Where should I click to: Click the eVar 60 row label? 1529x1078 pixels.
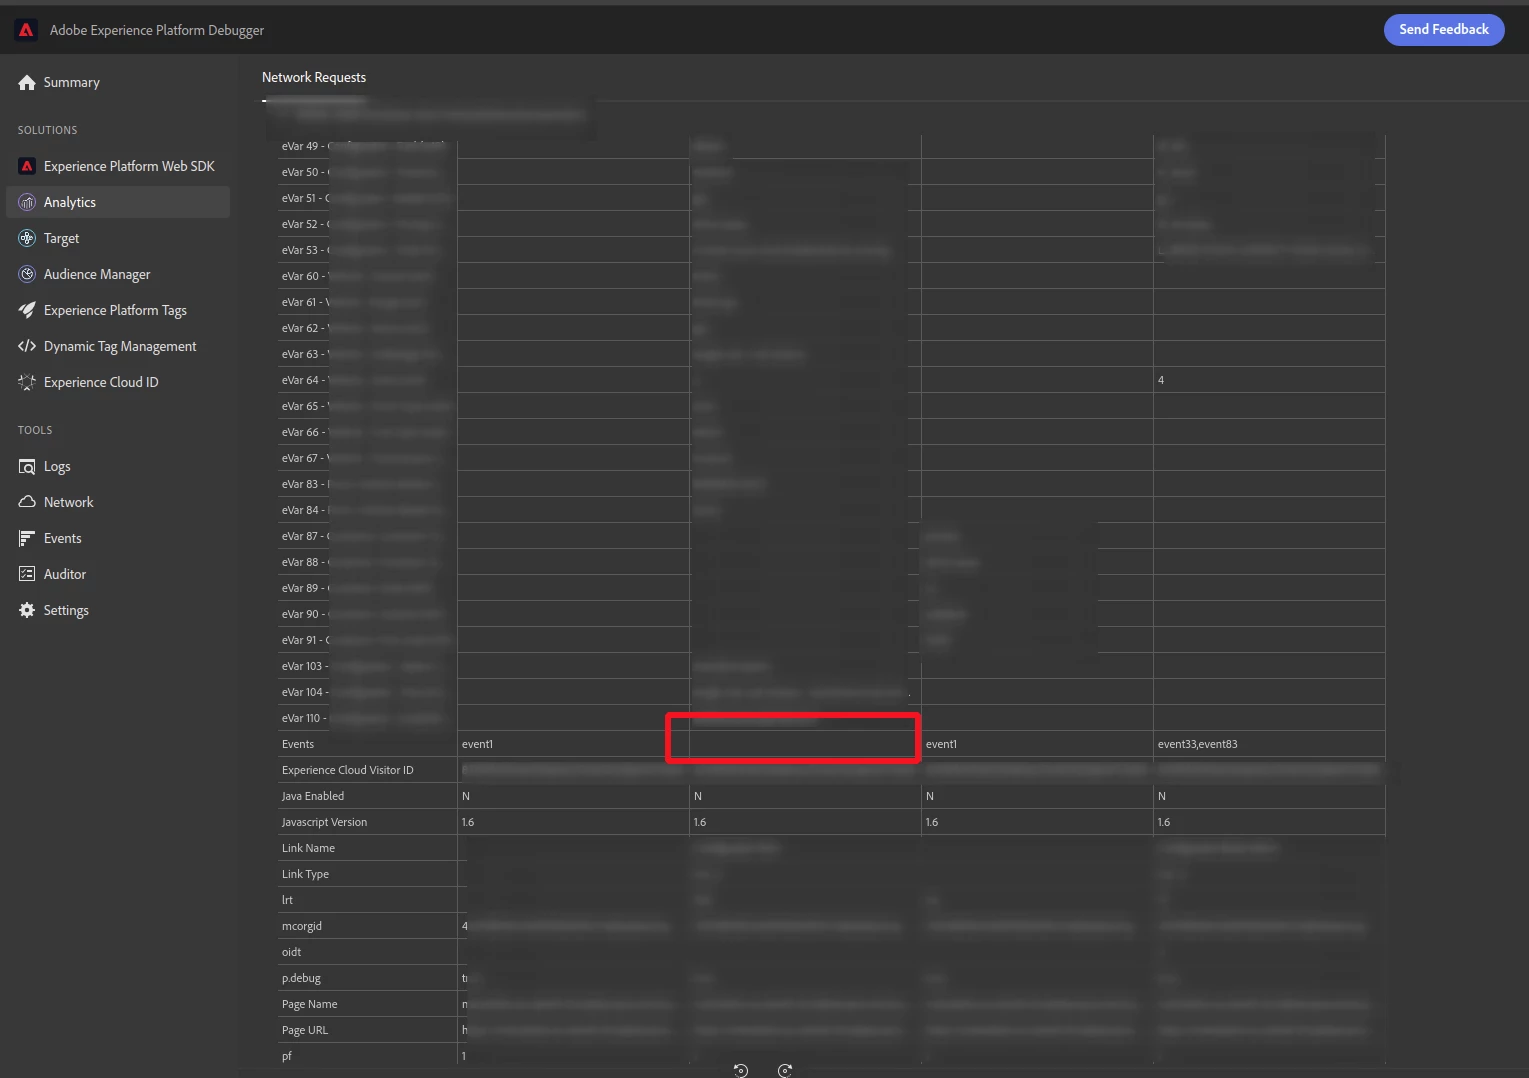point(304,276)
